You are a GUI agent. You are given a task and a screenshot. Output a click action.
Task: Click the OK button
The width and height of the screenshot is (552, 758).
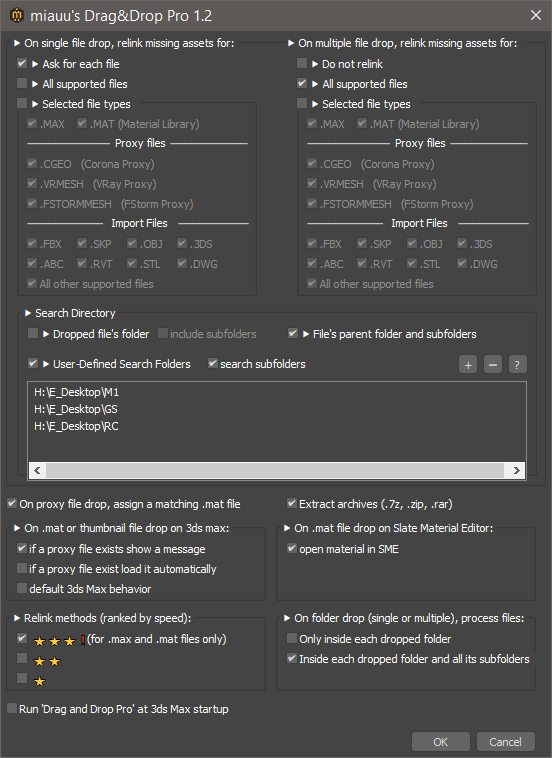tap(440, 742)
